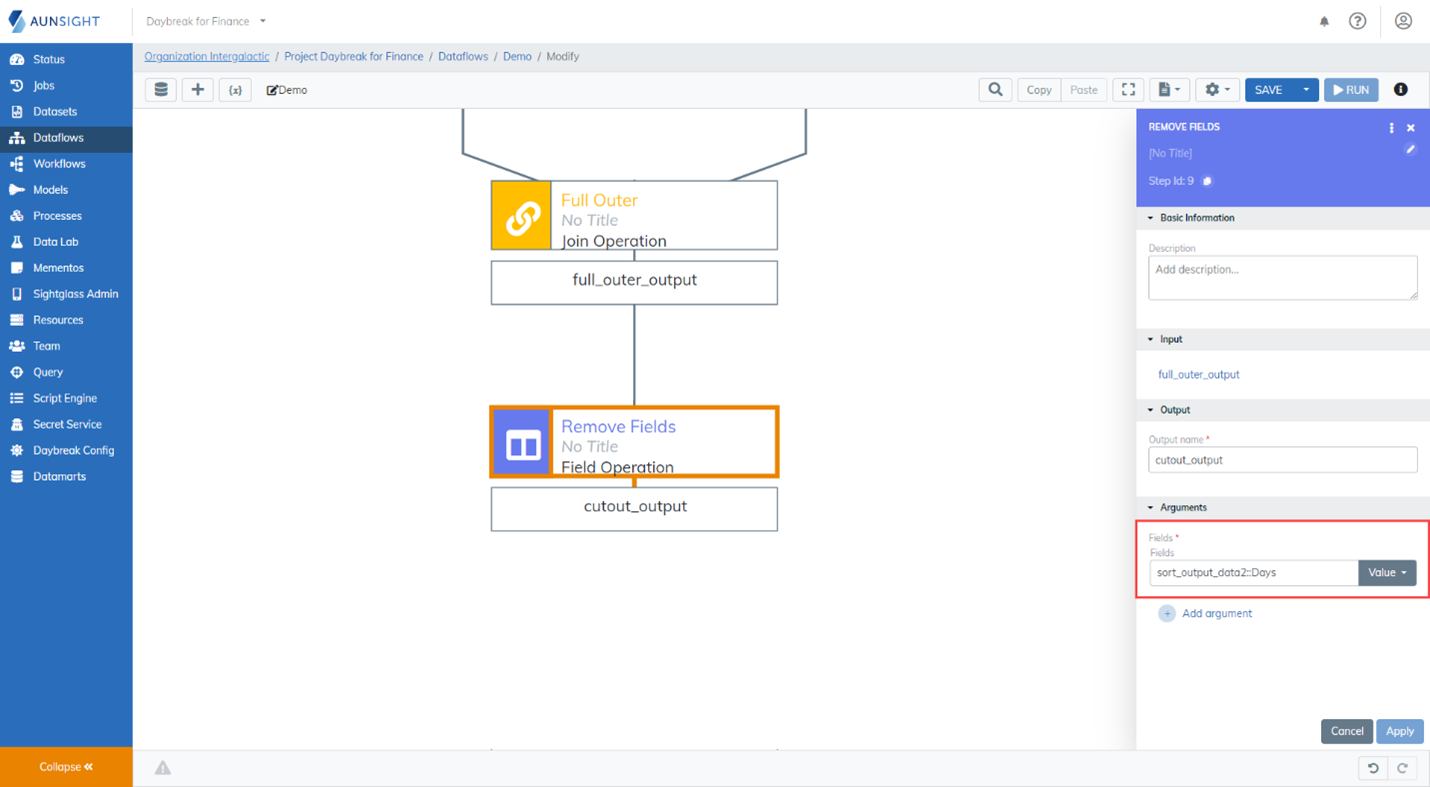The image size is (1430, 787).
Task: Toggle fullscreen canvas view icon
Action: pos(1128,90)
